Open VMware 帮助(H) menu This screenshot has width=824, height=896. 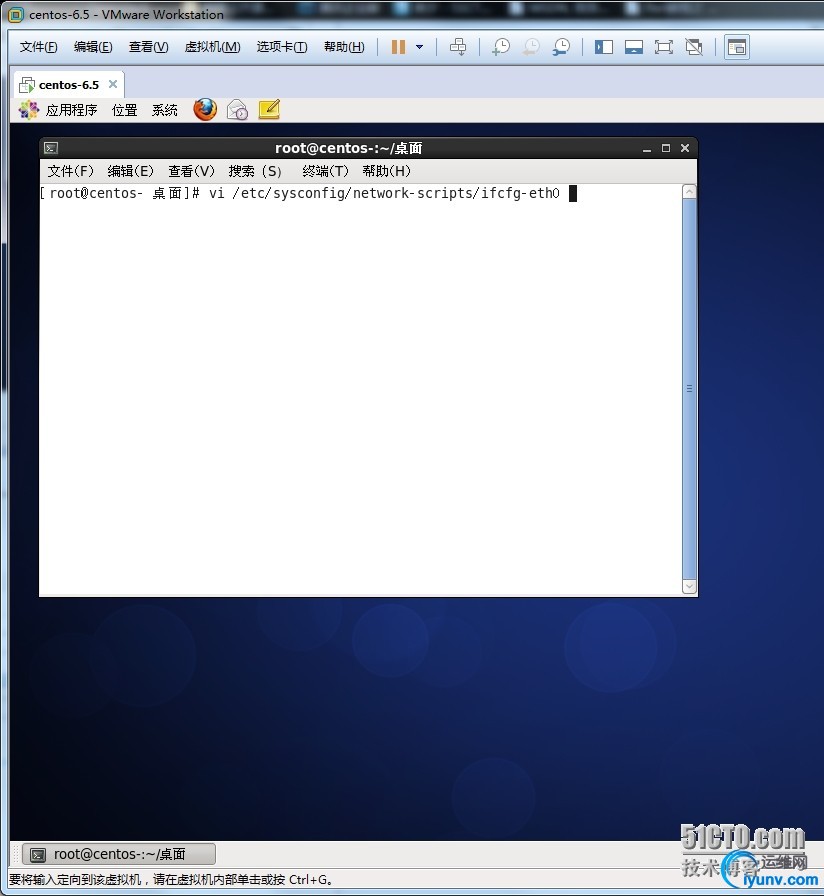(344, 47)
